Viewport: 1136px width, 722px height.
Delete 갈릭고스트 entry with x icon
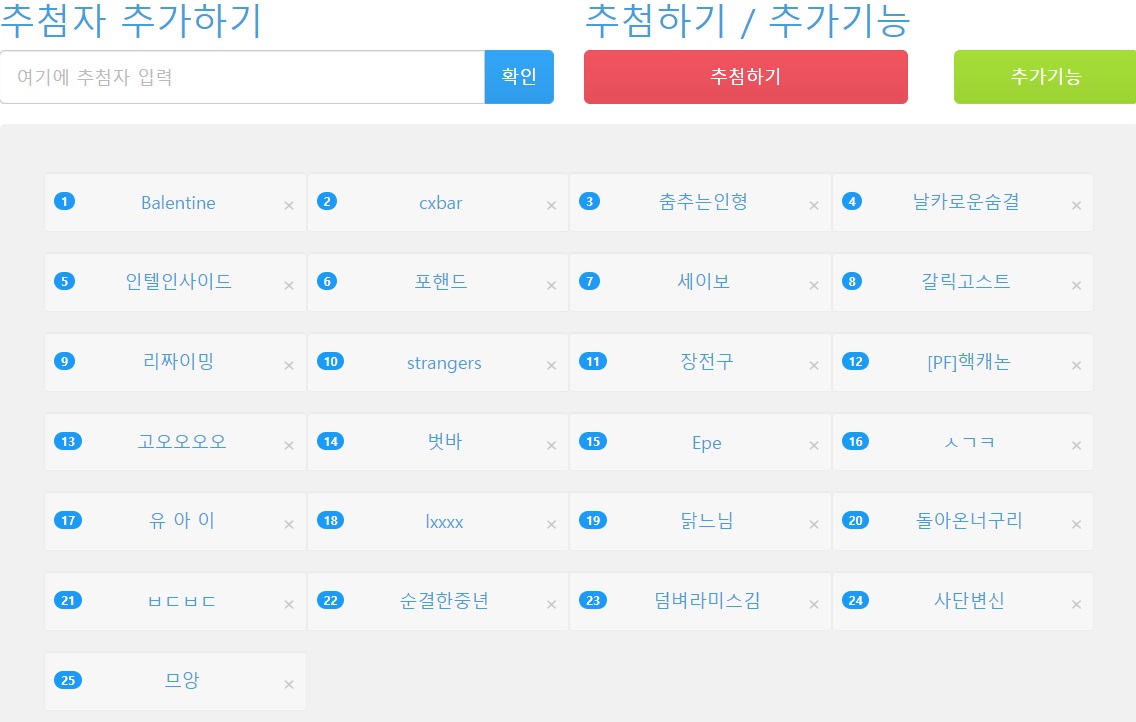[x=1077, y=286]
